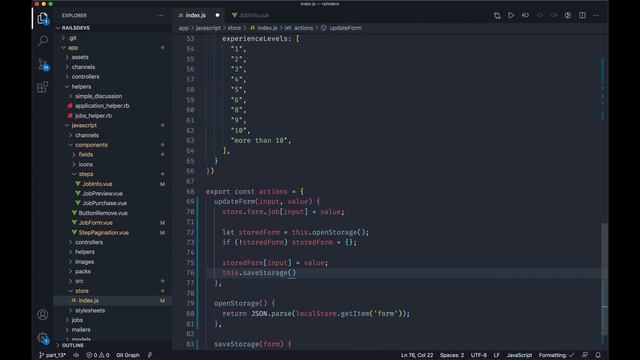Click the store breadcrumb segment
This screenshot has width=640, height=360.
point(234,28)
